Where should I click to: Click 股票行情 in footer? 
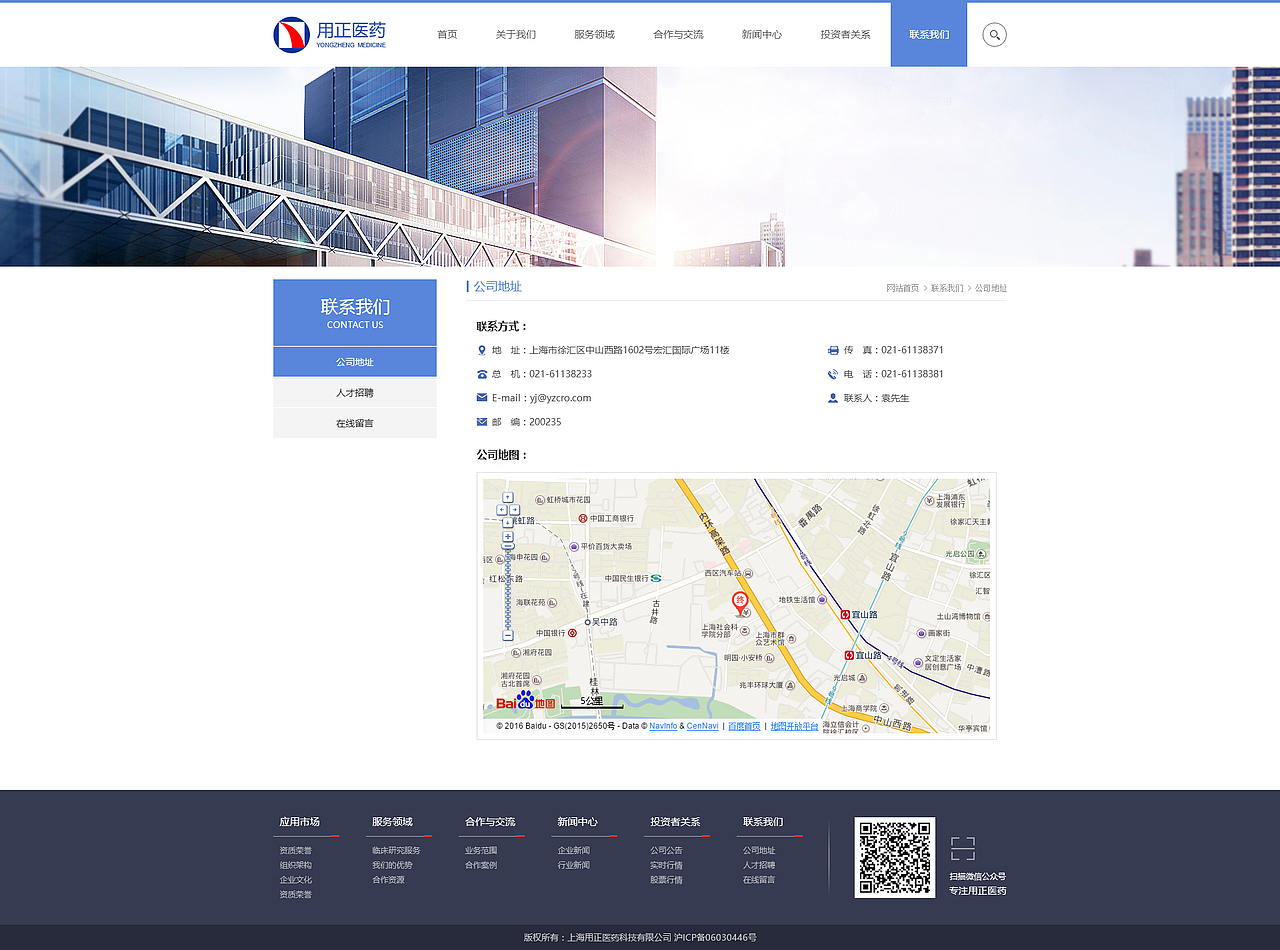tap(666, 880)
